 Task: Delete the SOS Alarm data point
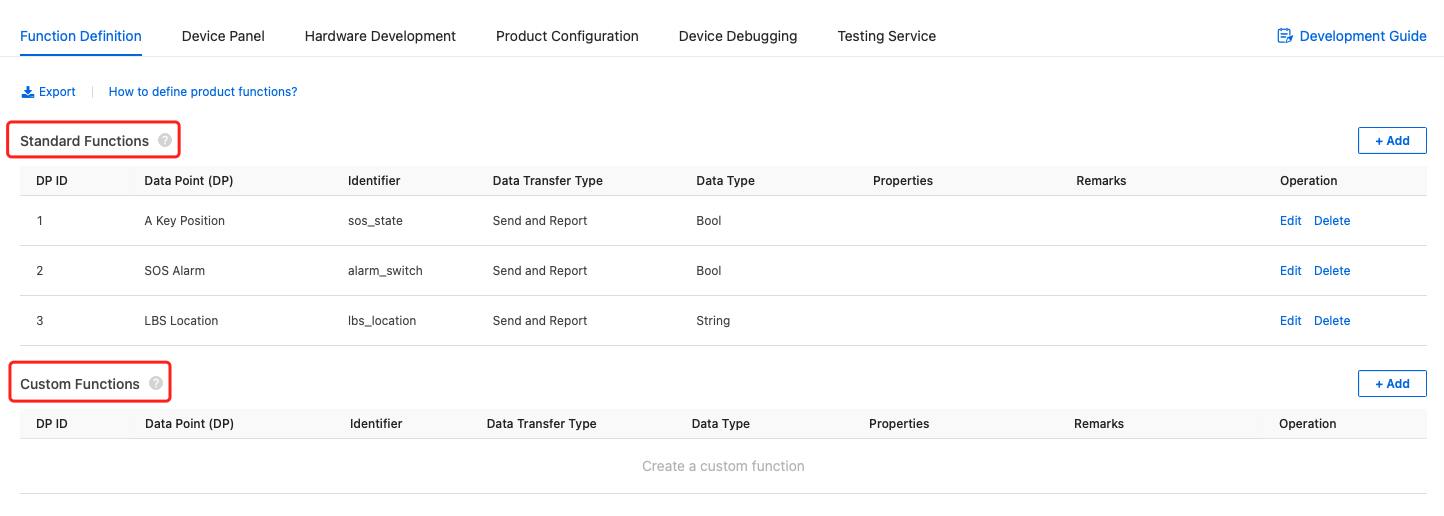click(x=1332, y=271)
